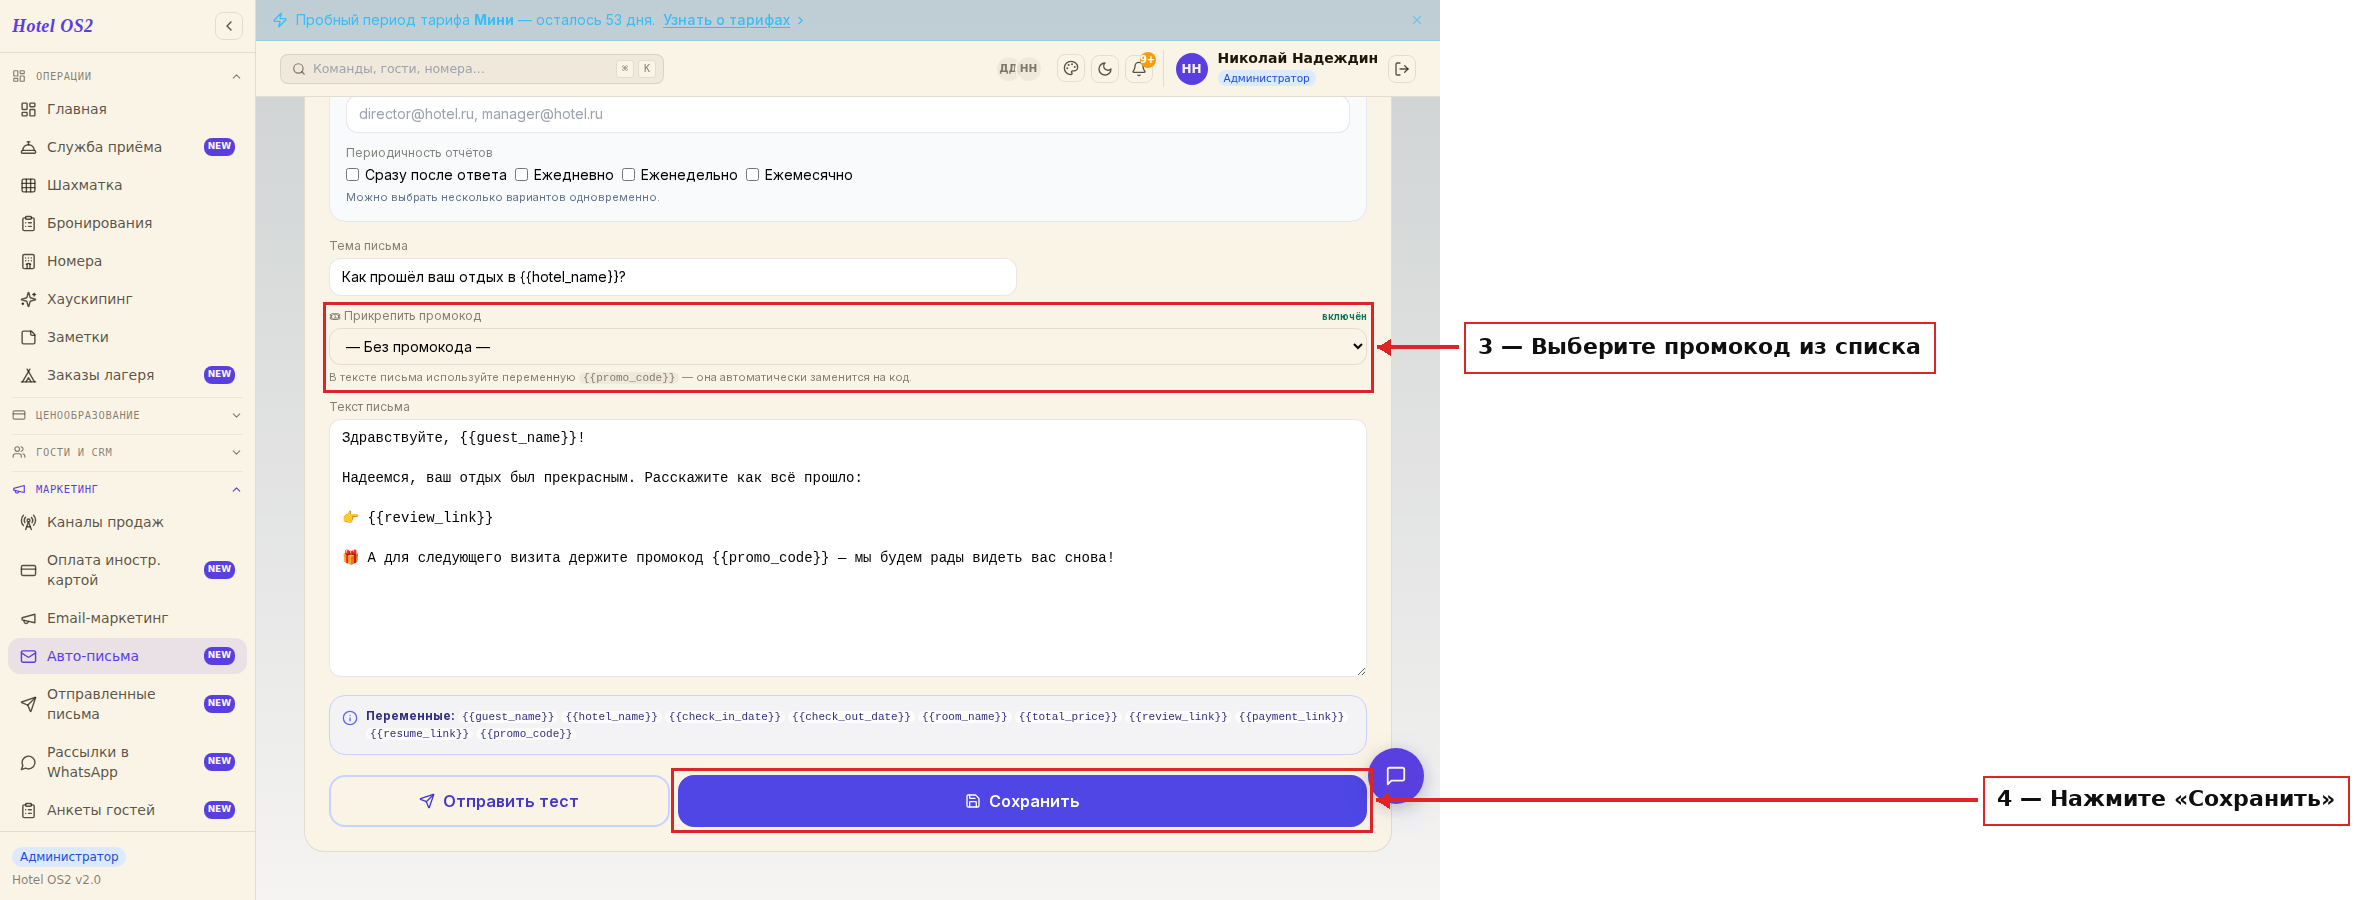Image resolution: width=2373 pixels, height=900 pixels.
Task: Expand the 'Ценообразование' sidebar section
Action: pos(127,415)
